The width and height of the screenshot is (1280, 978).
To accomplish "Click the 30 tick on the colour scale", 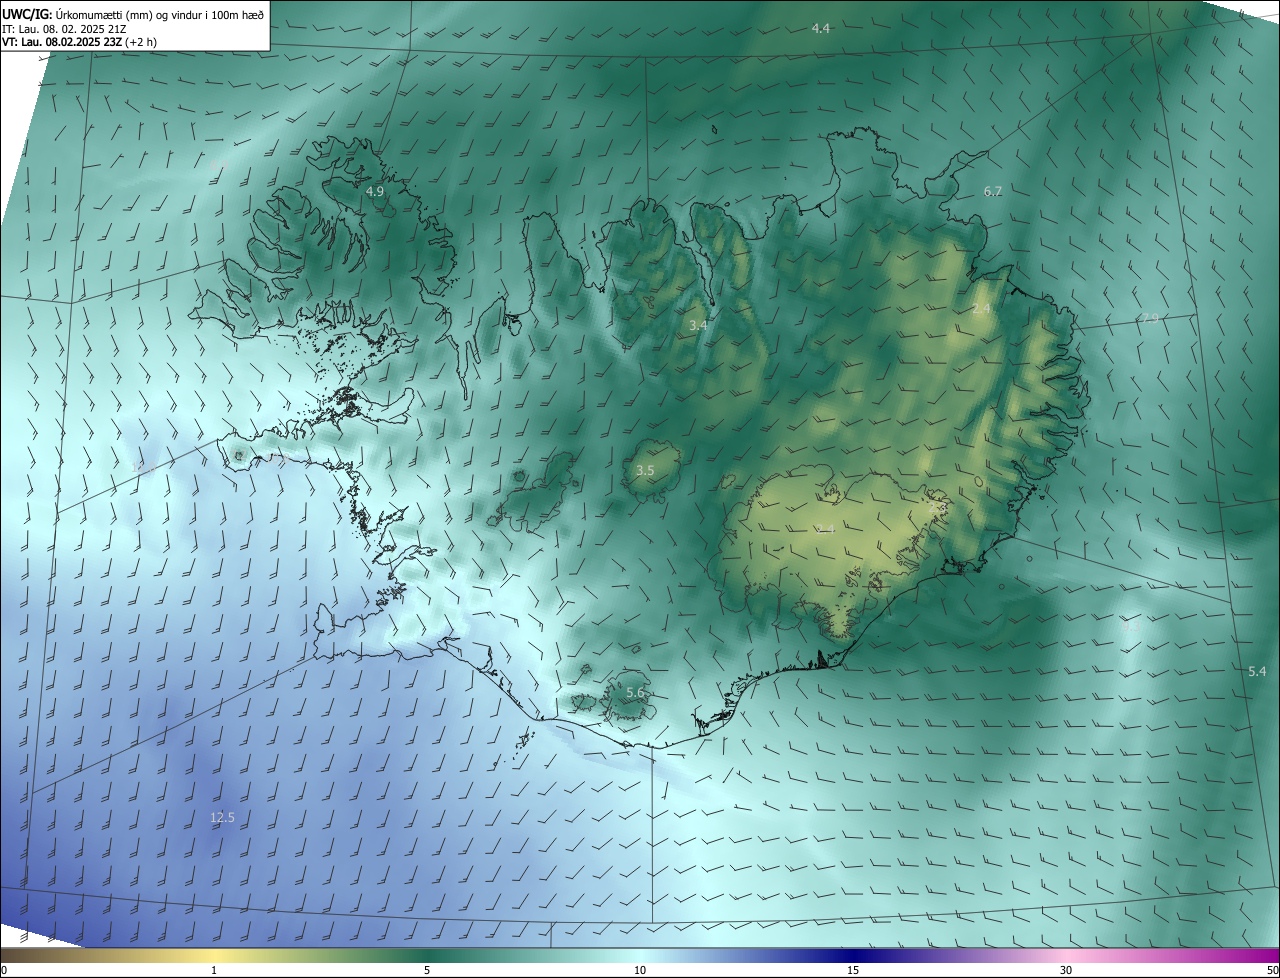I will [x=1066, y=970].
